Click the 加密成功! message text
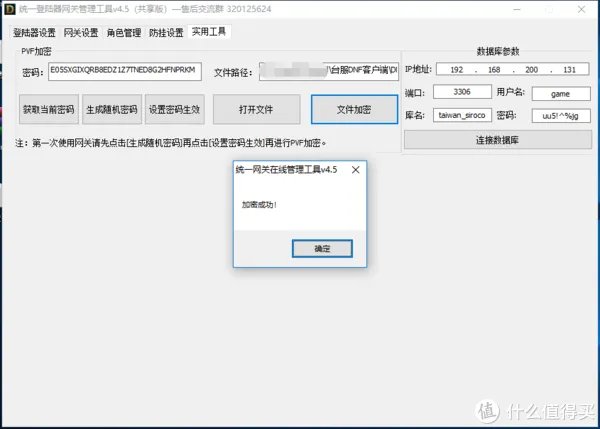The image size is (600, 429). (x=259, y=205)
